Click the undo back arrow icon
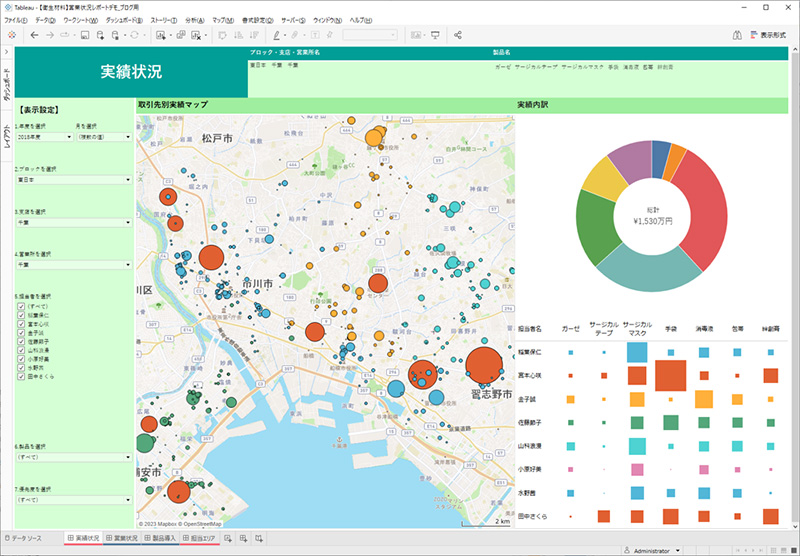800x556 pixels. tap(34, 34)
